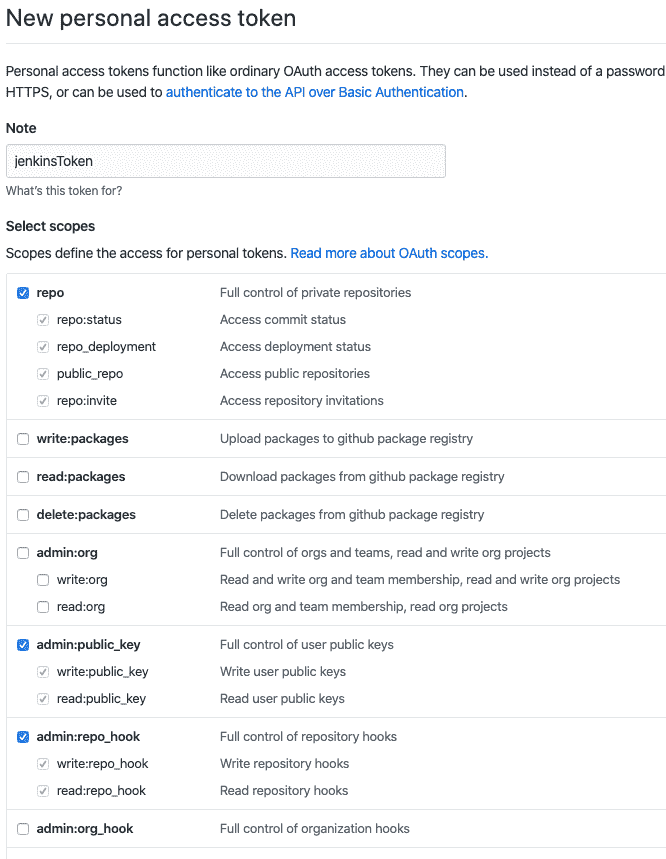
Task: Disable the admin:repo_hook scope
Action: pyautogui.click(x=23, y=737)
